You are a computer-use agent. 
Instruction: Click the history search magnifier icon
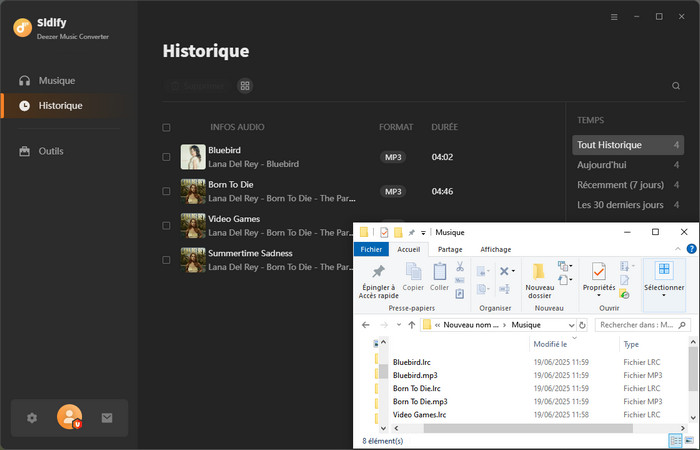tap(676, 87)
